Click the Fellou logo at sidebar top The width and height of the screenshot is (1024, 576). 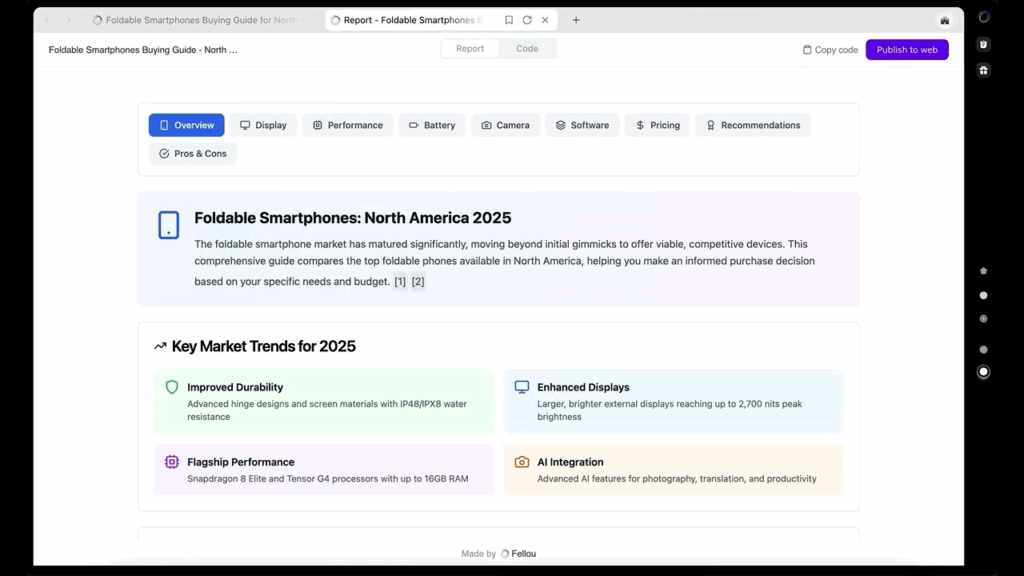pos(983,17)
